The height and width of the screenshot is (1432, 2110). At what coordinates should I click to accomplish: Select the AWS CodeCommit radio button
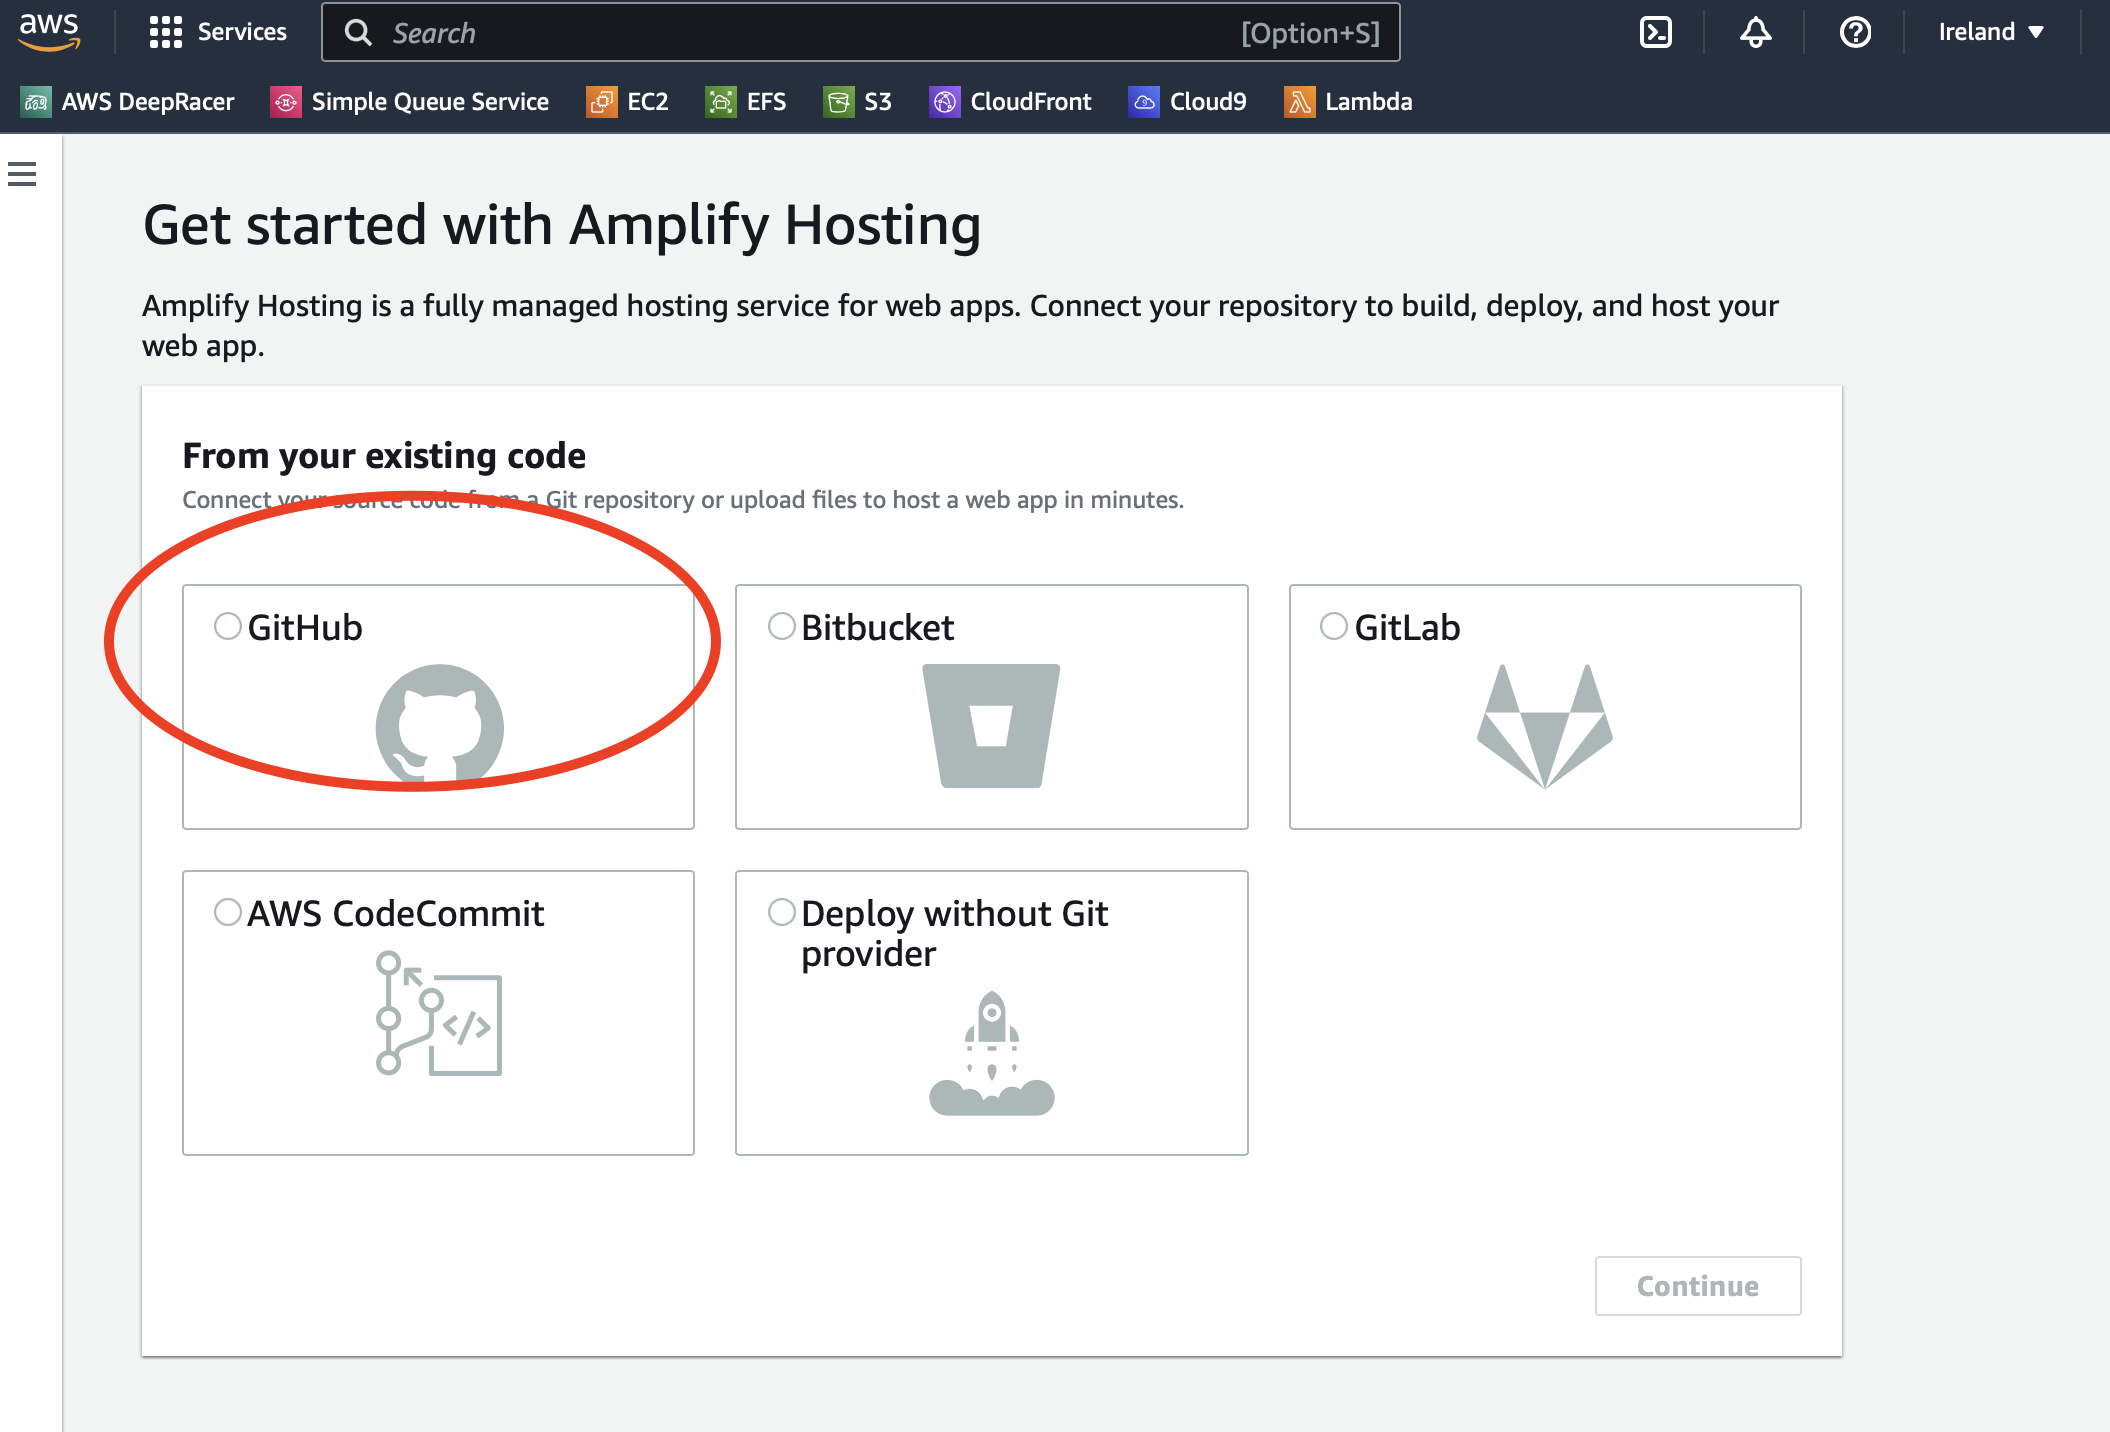coord(228,912)
